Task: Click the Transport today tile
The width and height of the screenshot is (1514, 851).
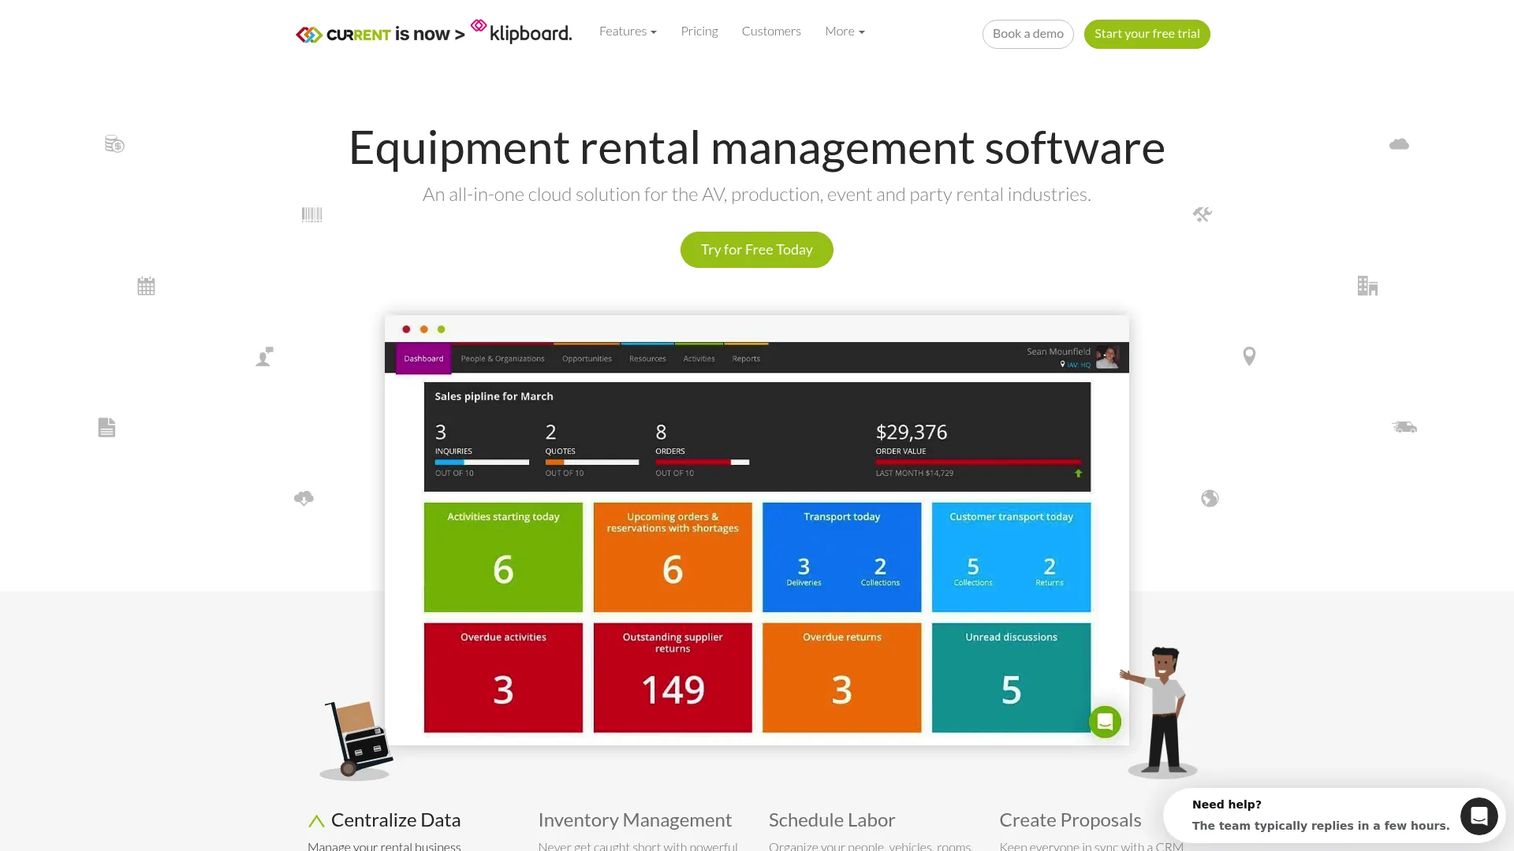Action: [842, 557]
